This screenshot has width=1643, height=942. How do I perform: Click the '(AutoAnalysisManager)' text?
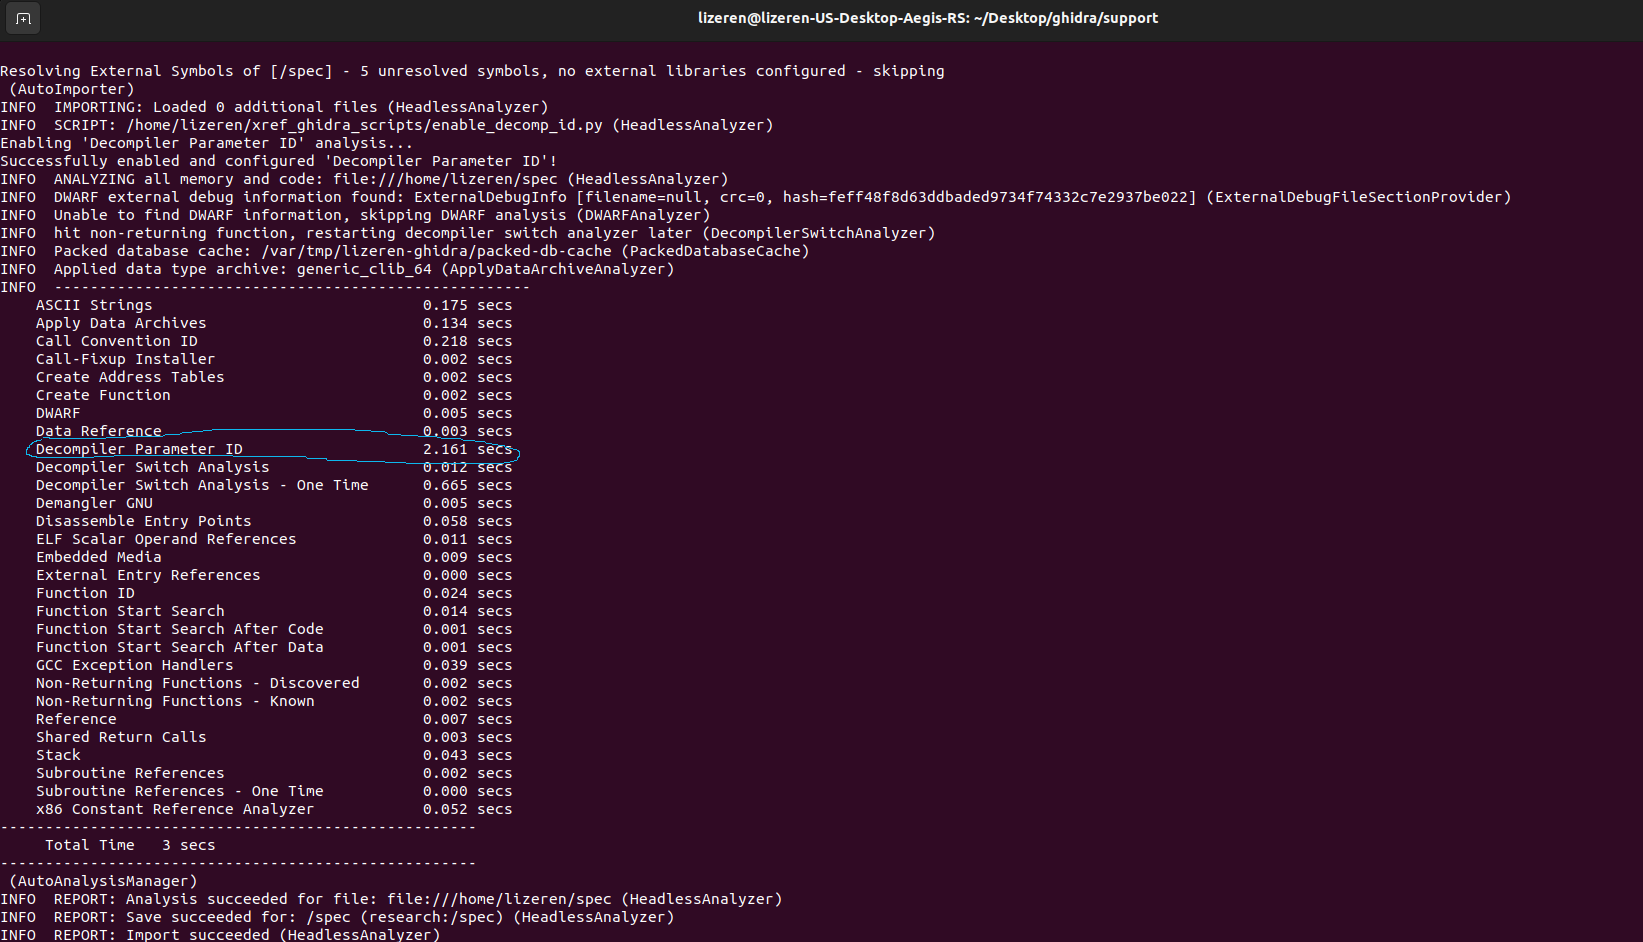point(103,881)
